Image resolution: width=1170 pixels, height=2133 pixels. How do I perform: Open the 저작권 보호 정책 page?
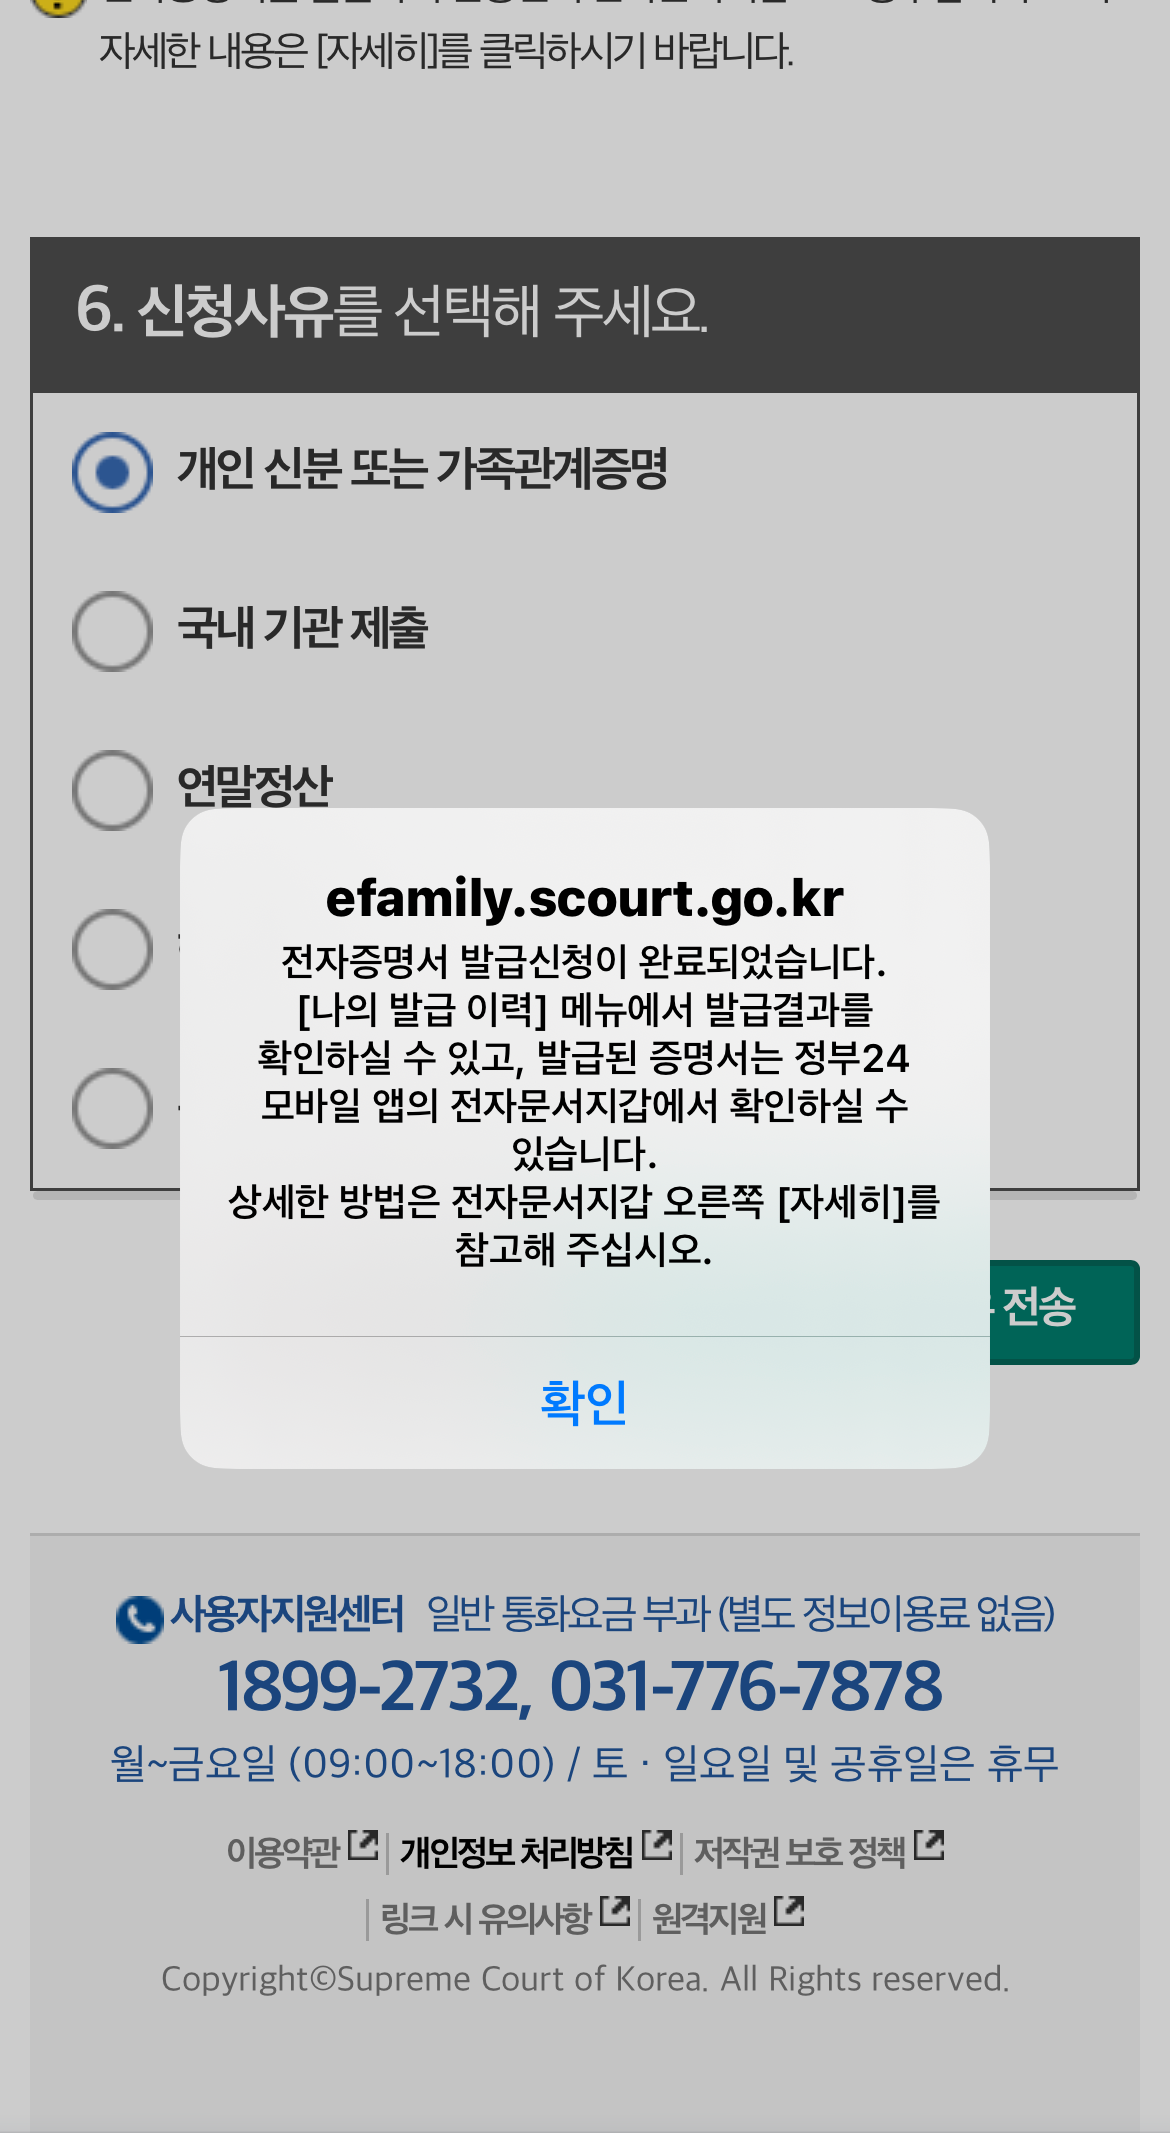pos(800,1845)
